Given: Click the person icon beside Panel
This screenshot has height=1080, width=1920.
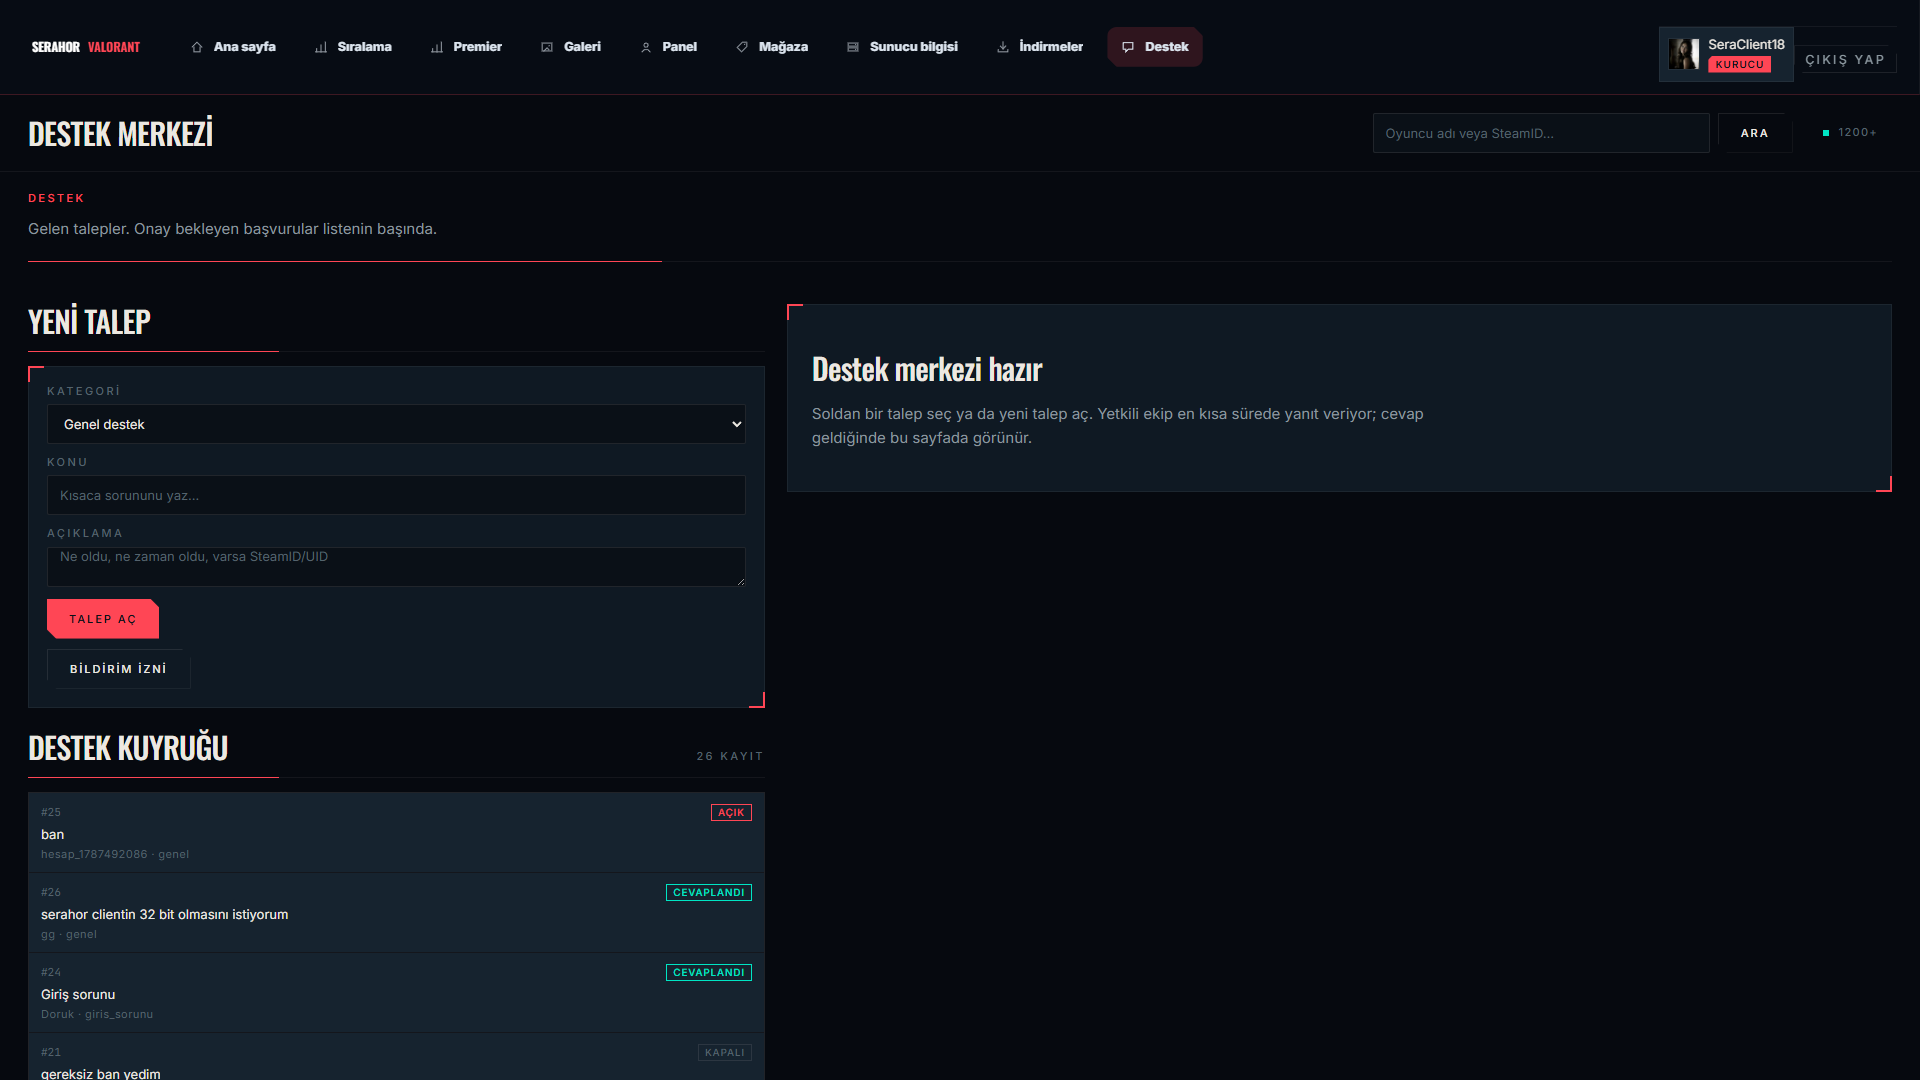Looking at the screenshot, I should [x=646, y=47].
